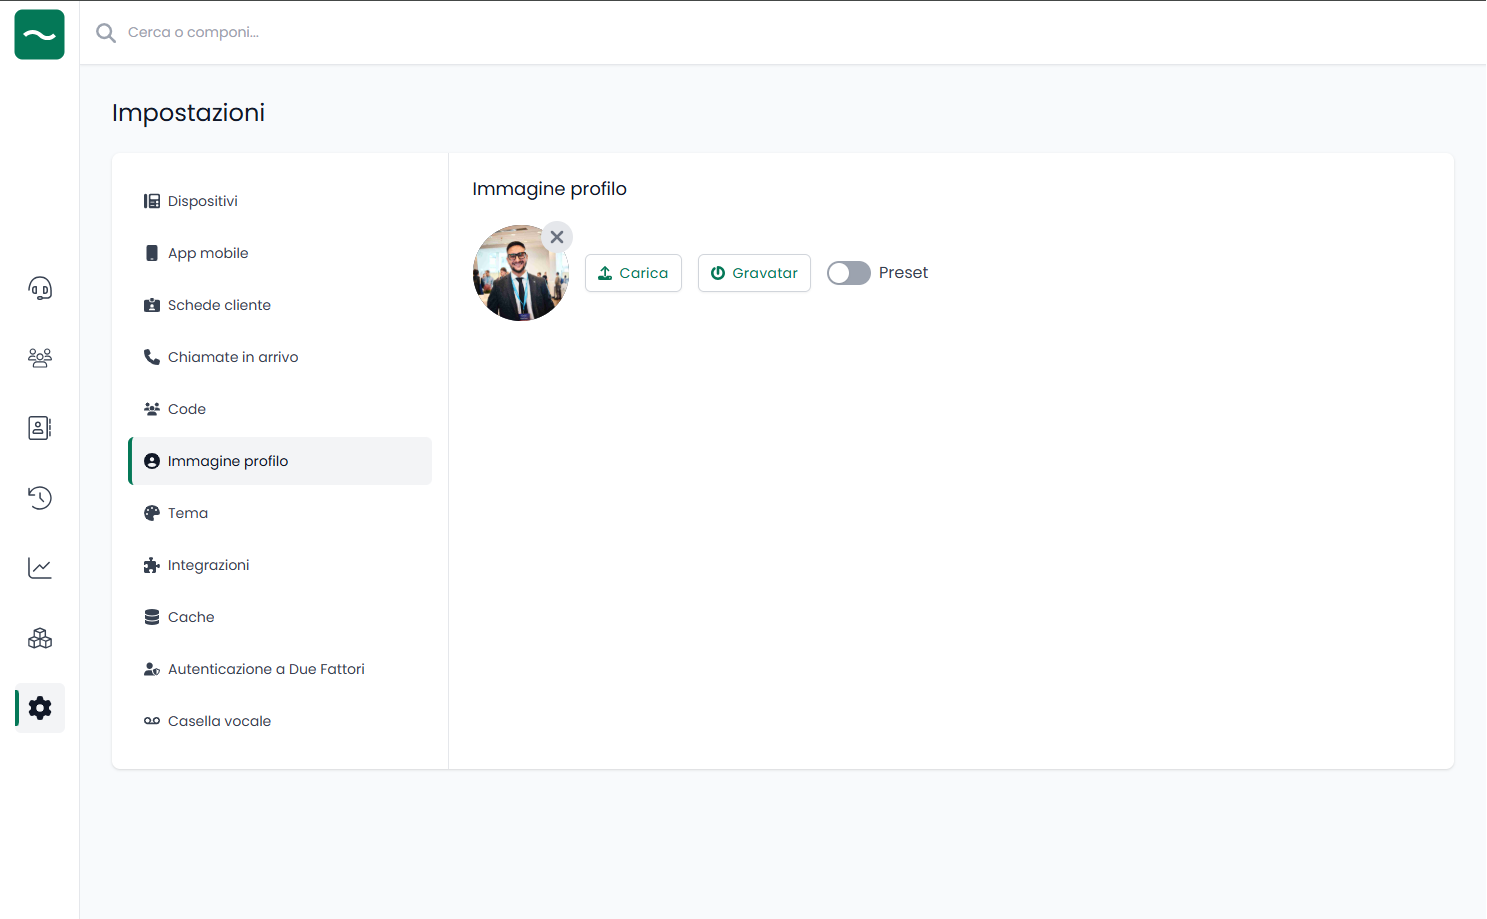Remove profile picture with X button

(557, 237)
